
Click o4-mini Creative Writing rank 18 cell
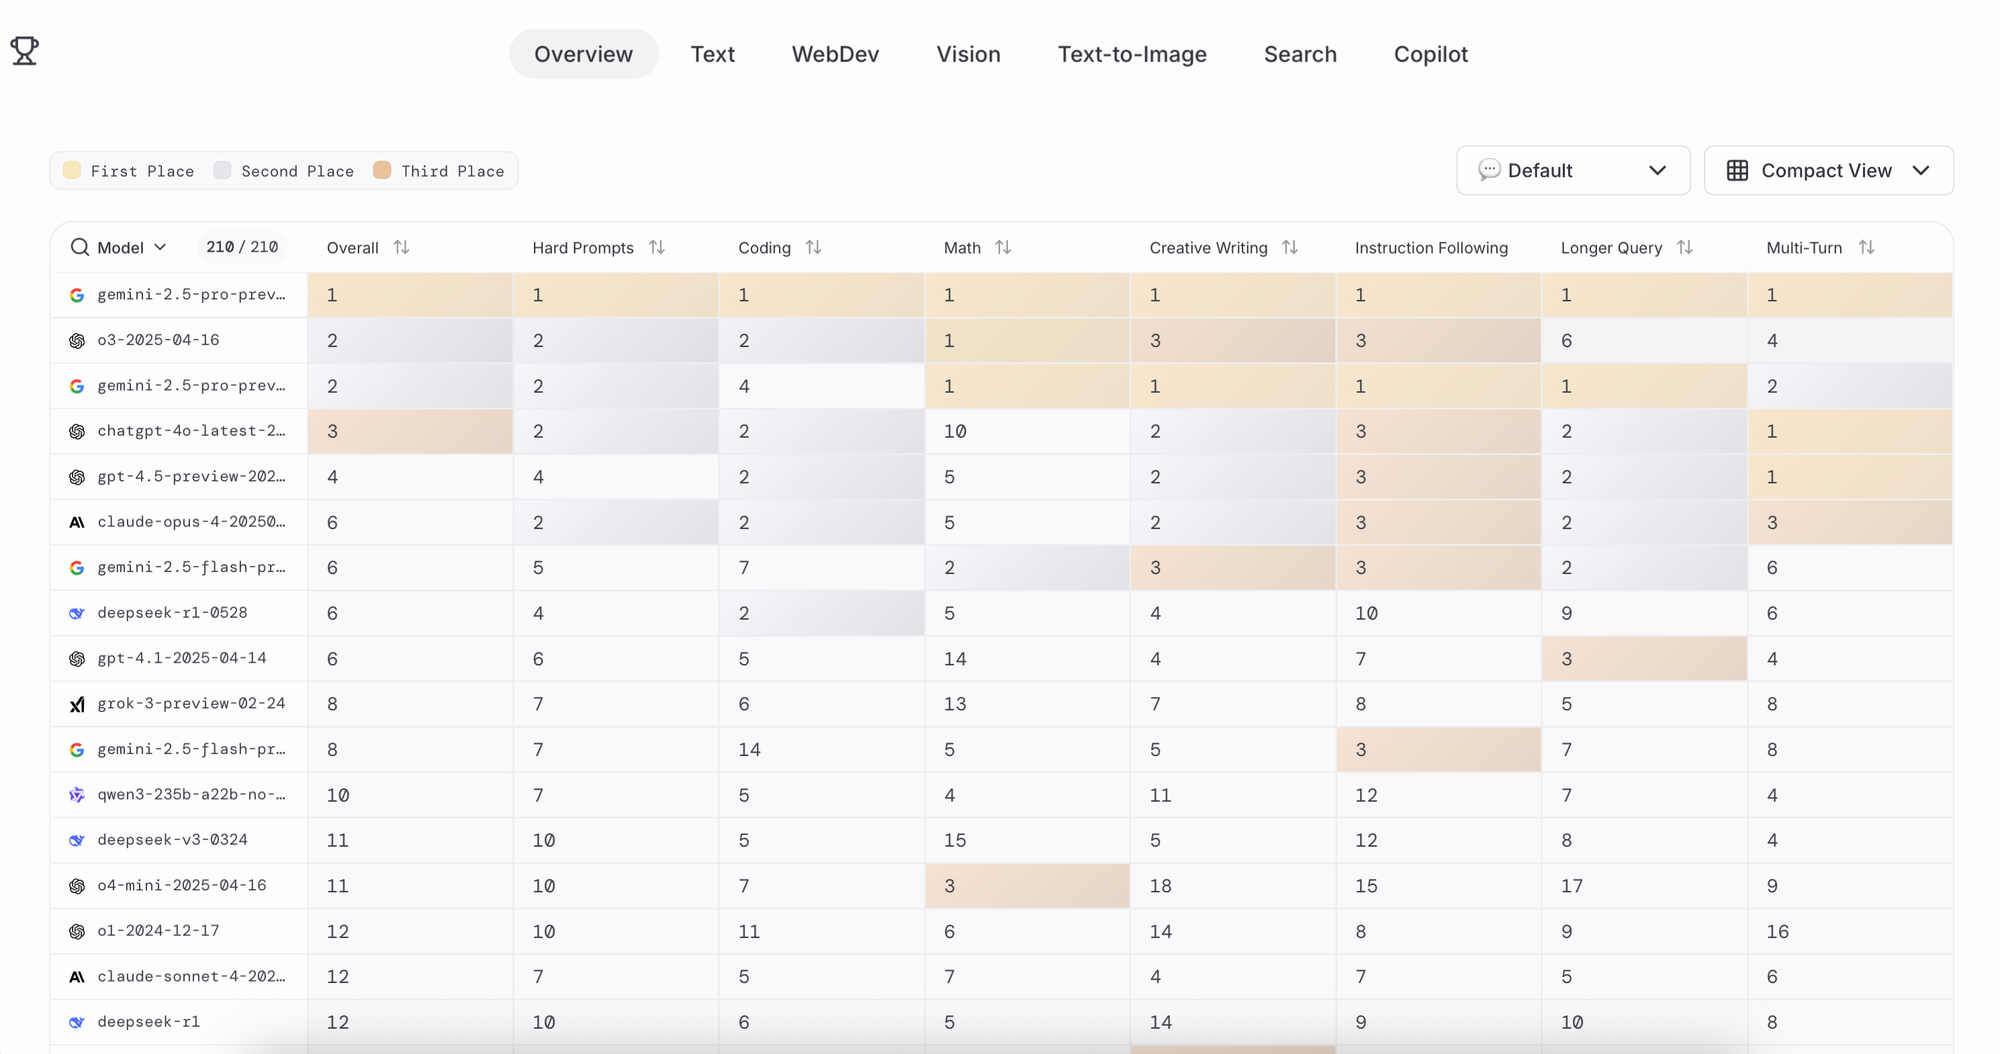click(1233, 886)
